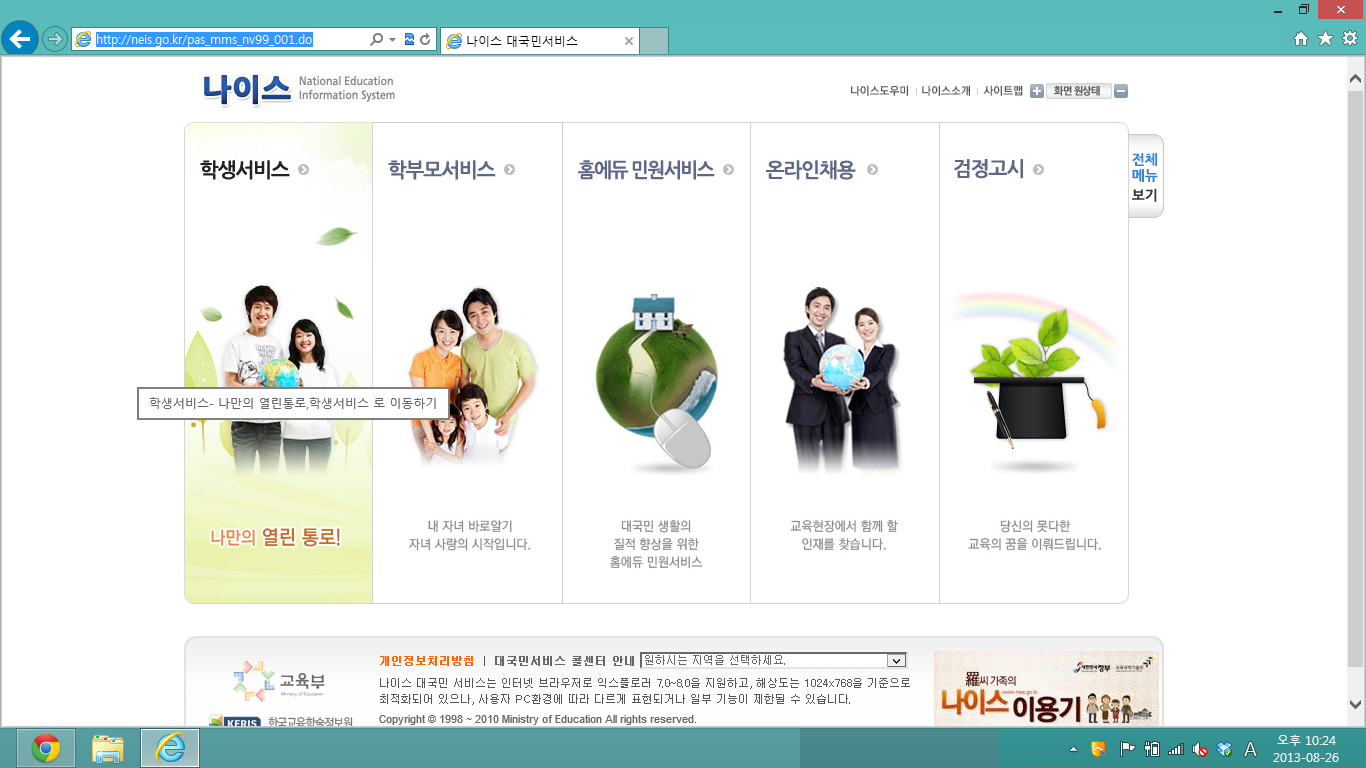Screen dimensions: 1366x768
Task: Click the arrow icon beside 학생서비스
Action: tap(303, 170)
